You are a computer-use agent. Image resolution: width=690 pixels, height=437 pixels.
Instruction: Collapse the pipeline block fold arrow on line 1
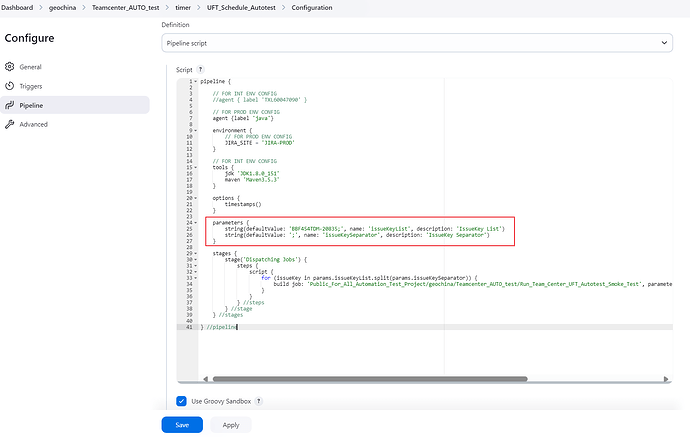[196, 81]
